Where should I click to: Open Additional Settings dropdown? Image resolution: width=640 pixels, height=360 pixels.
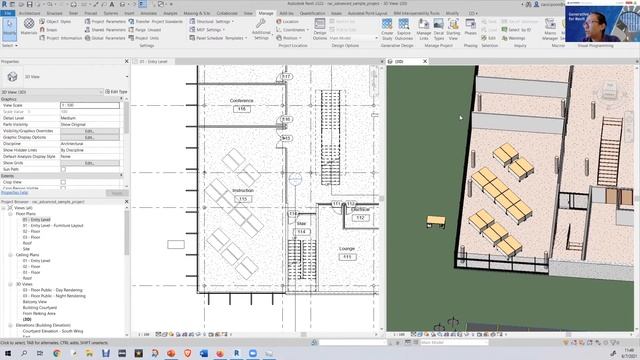point(261,29)
